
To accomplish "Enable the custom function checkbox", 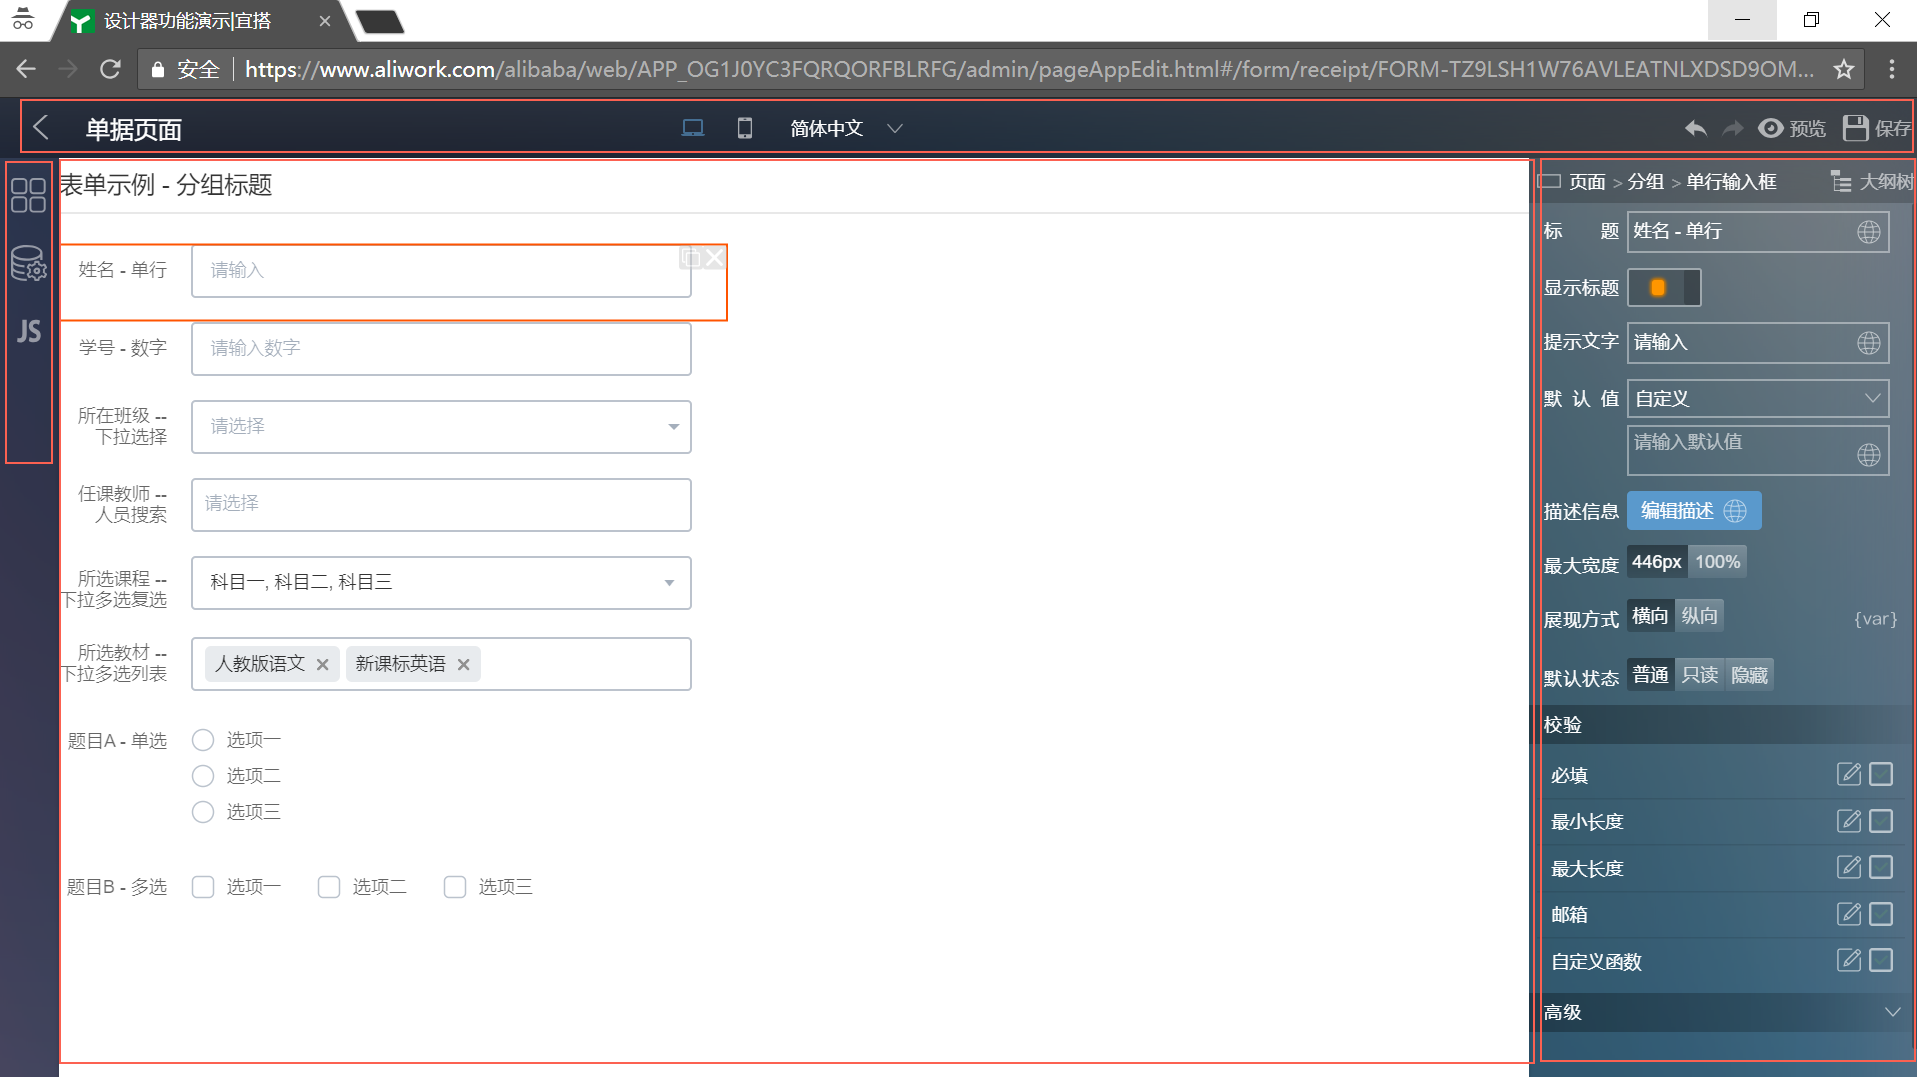I will coord(1881,960).
